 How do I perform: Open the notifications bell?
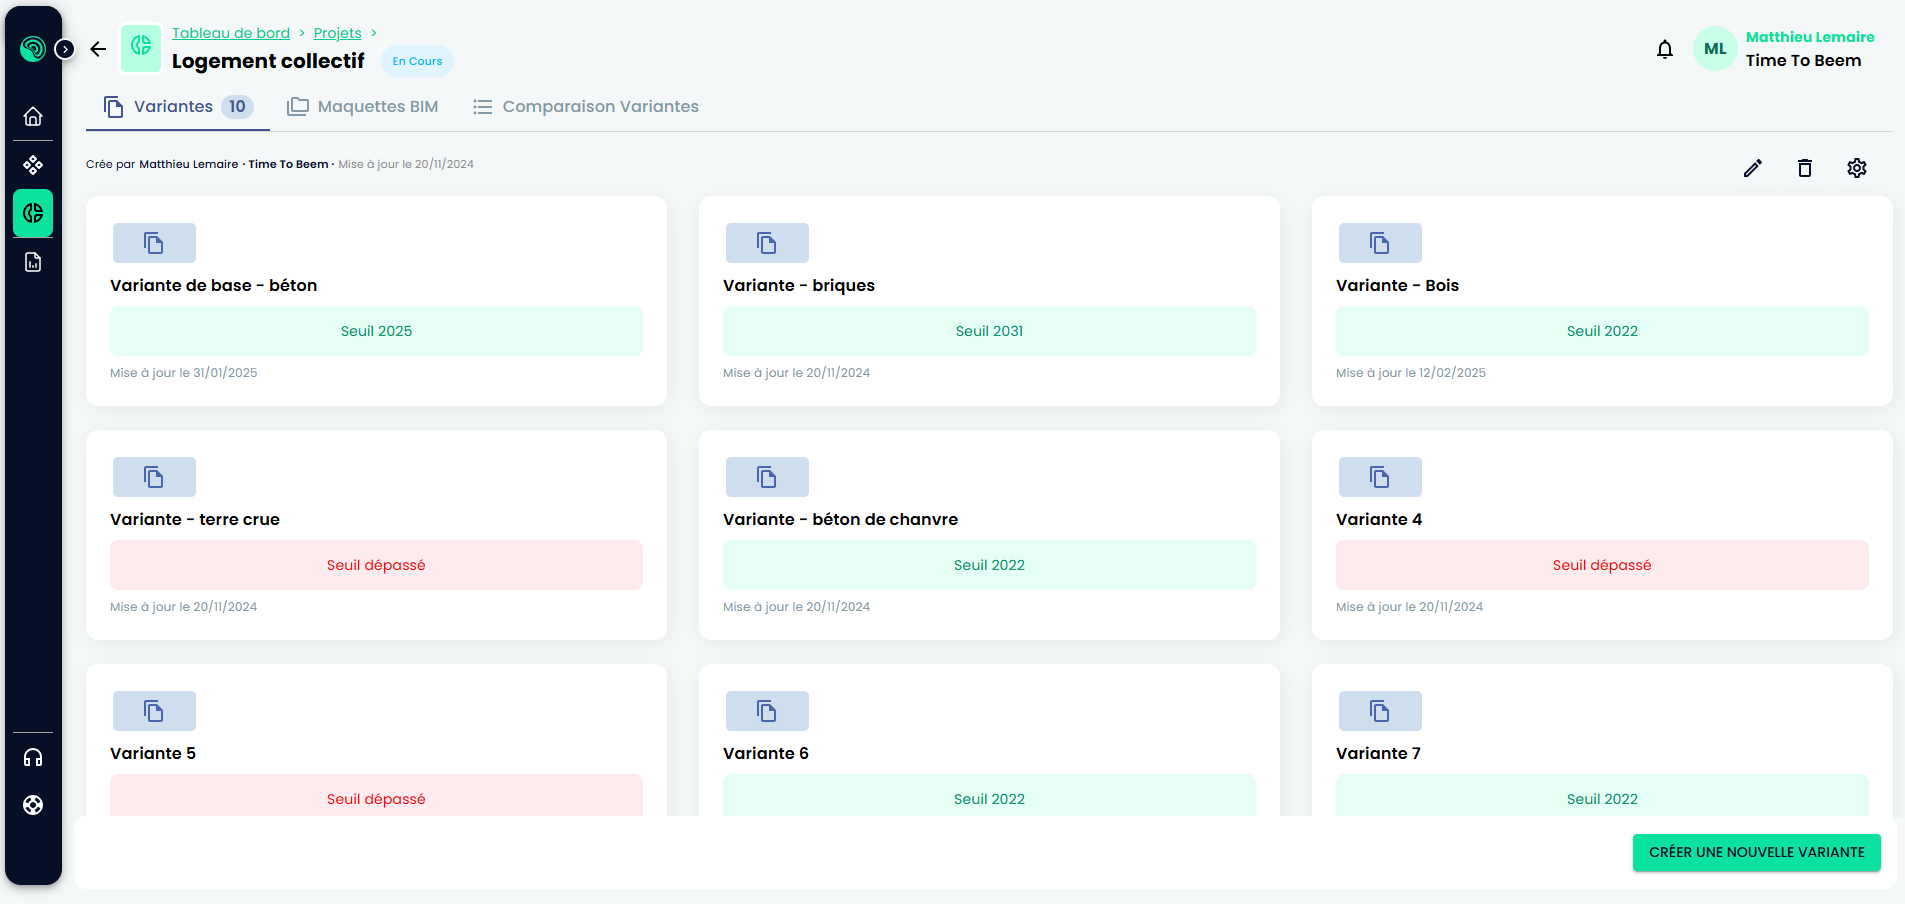1664,49
